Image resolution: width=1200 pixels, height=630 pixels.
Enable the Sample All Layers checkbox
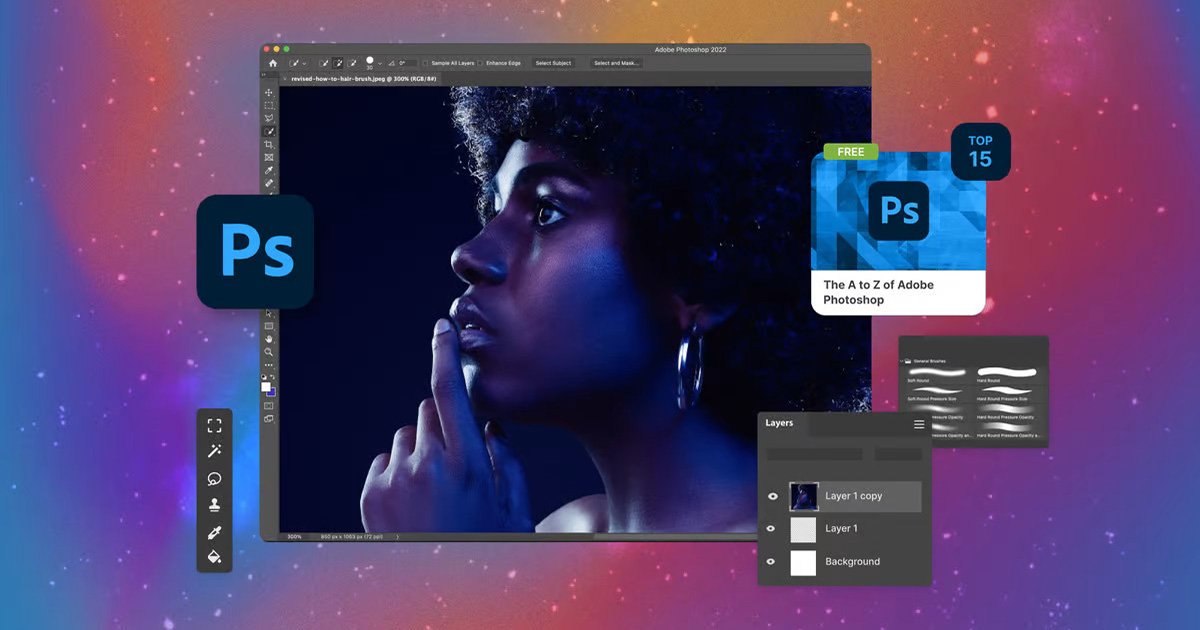pyautogui.click(x=425, y=63)
